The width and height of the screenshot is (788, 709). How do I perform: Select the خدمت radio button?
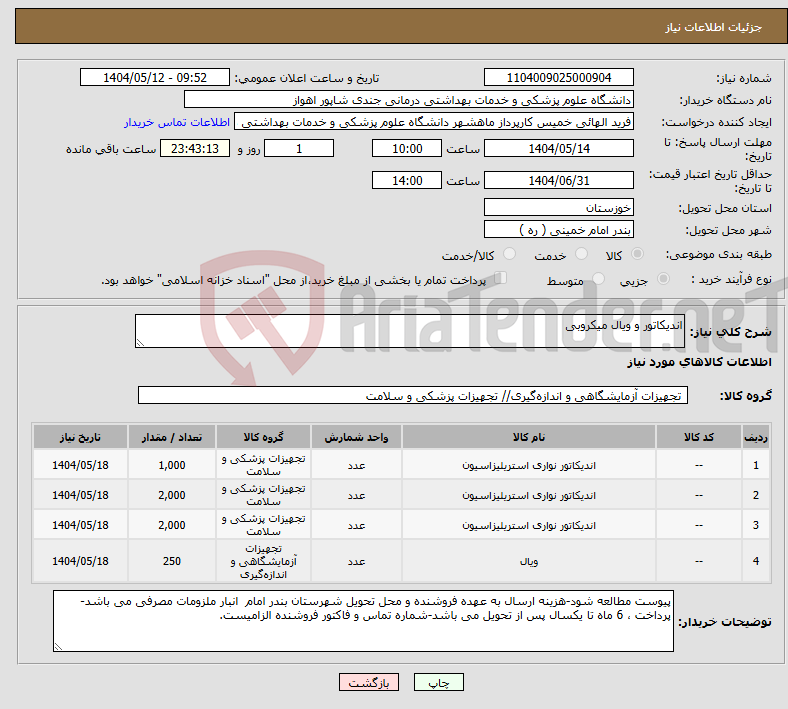tap(581, 254)
